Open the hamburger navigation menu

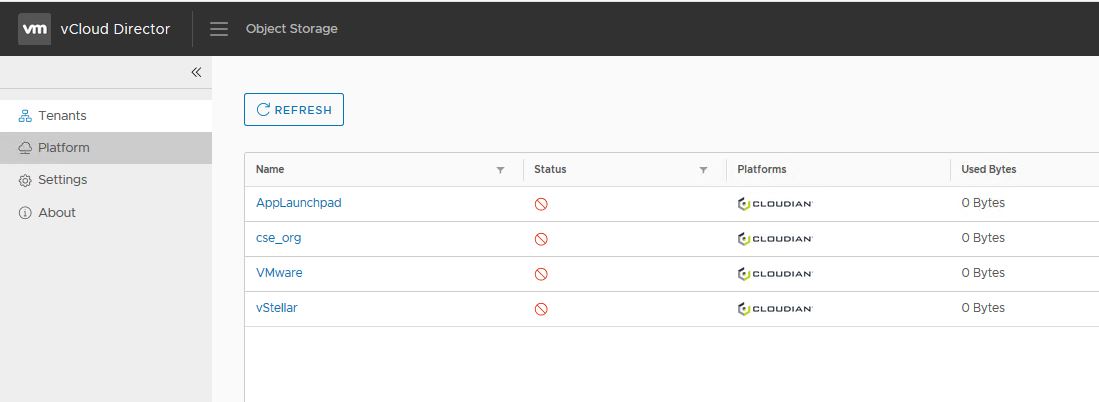[219, 29]
